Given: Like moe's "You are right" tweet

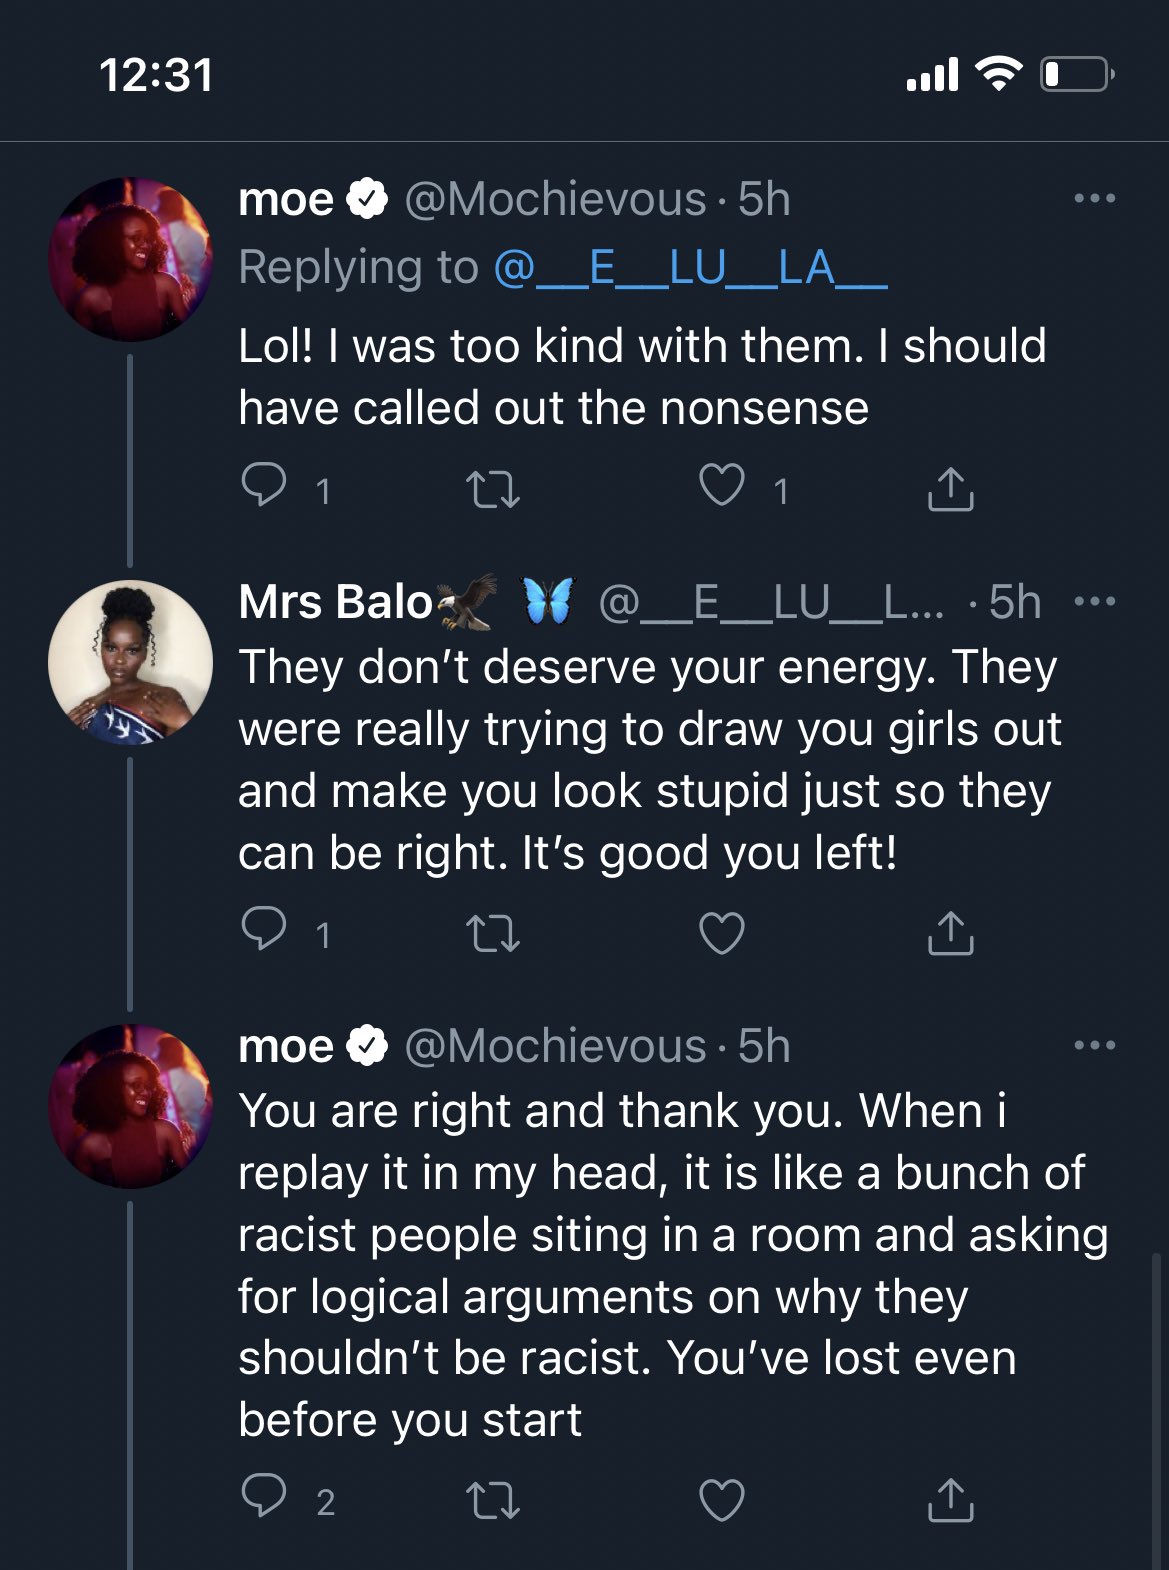Looking at the screenshot, I should click(721, 1500).
